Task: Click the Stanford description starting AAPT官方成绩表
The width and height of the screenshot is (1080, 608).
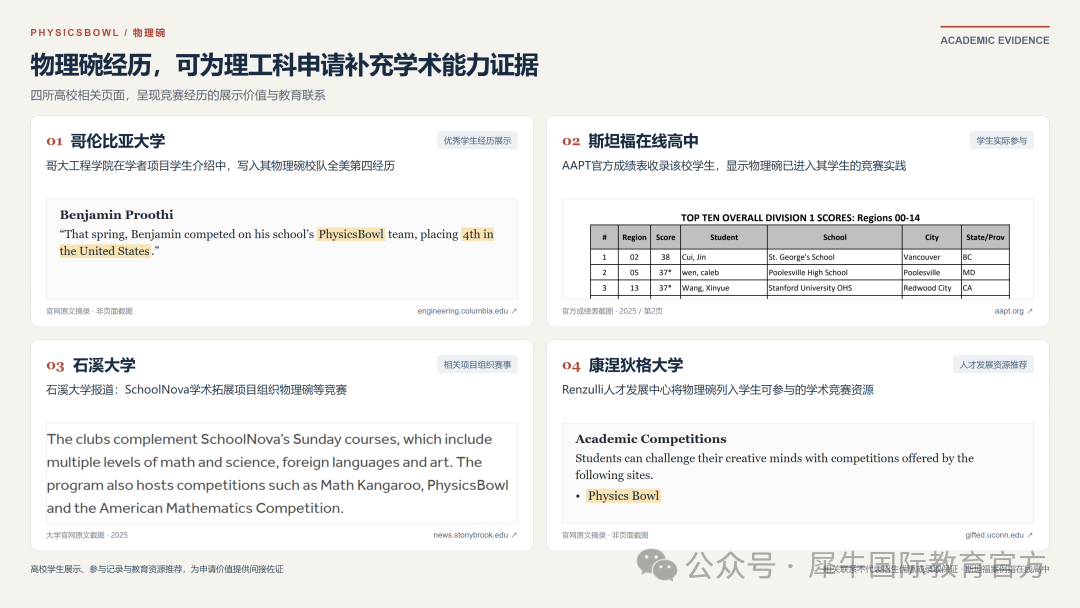Action: point(734,166)
